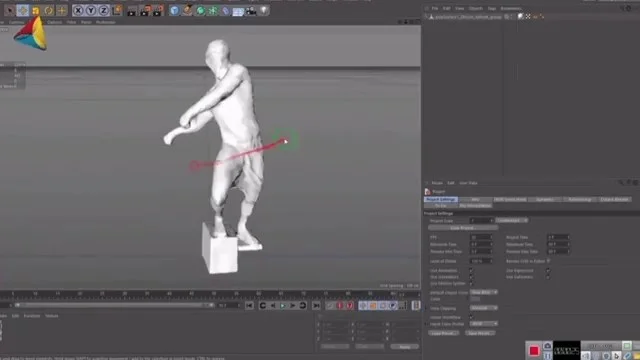Select the imported object in Object Manager
This screenshot has width=640, height=360.
pos(467,17)
